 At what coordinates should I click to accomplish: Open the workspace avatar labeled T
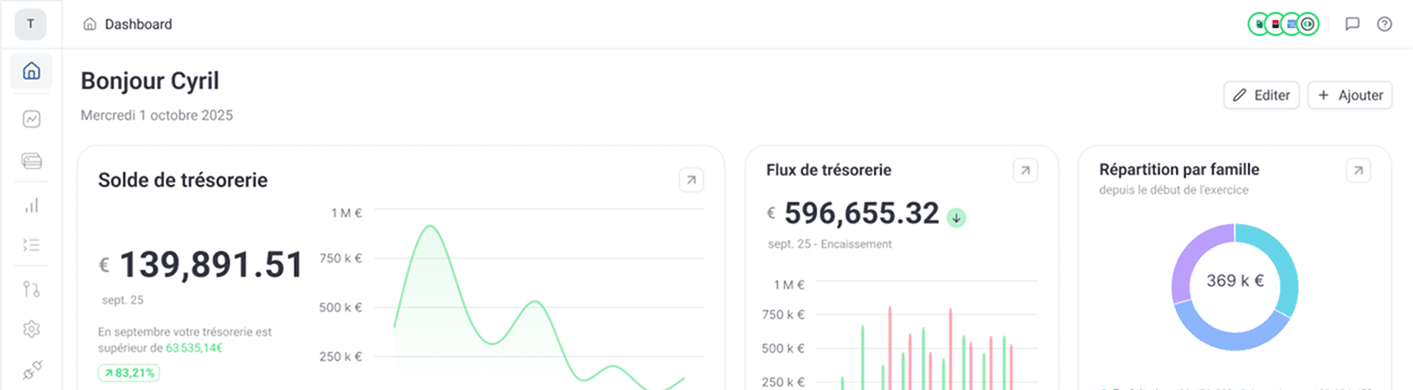click(30, 24)
